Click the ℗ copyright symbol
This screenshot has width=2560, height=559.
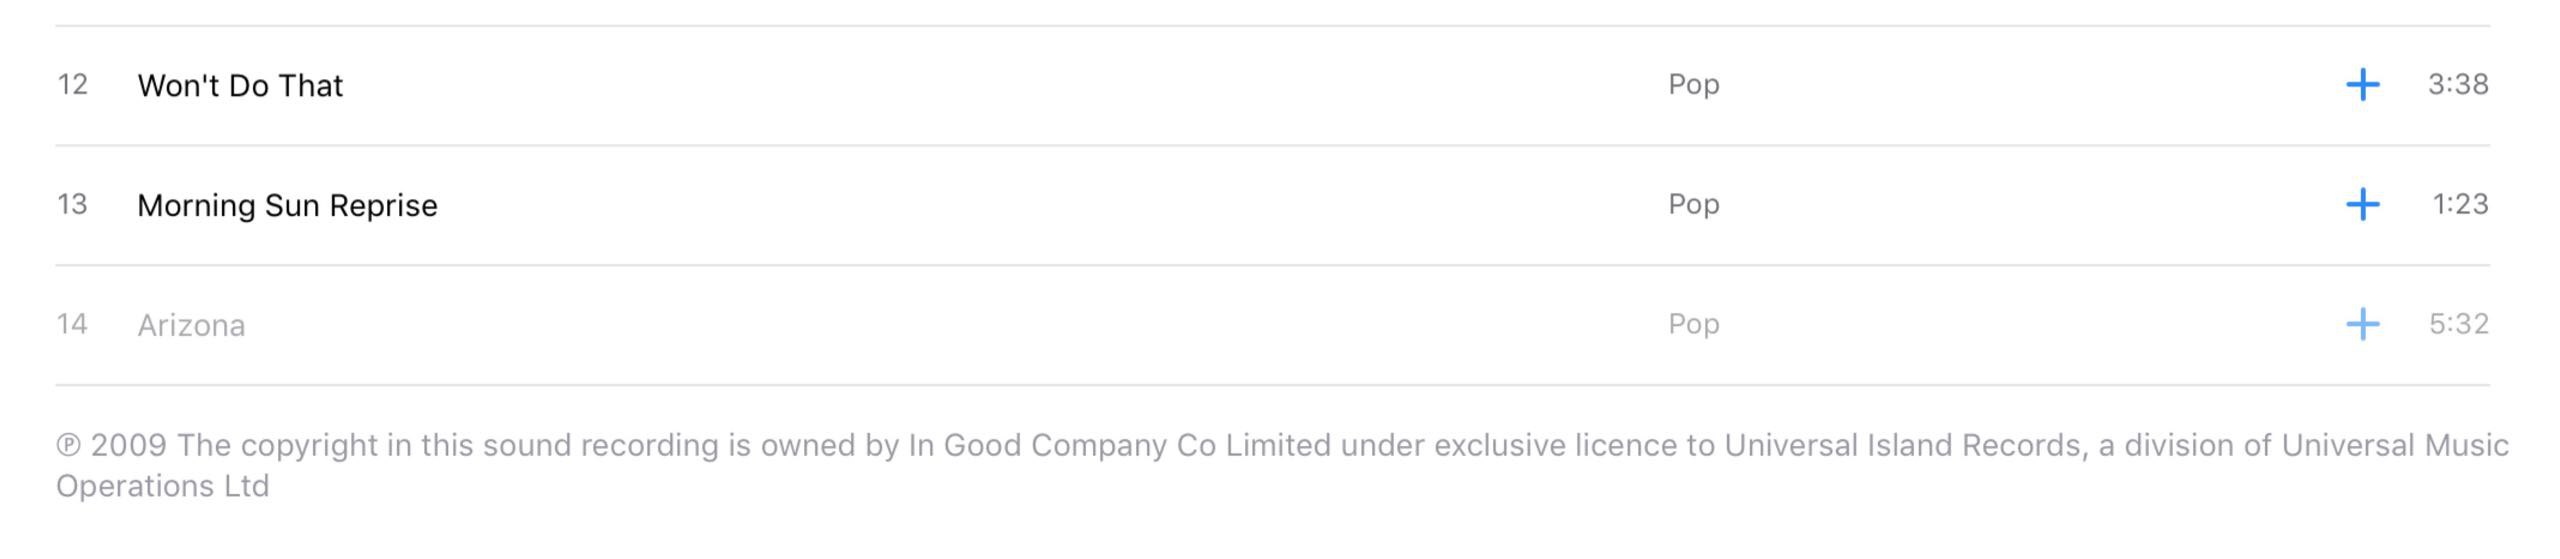pyautogui.click(x=68, y=446)
